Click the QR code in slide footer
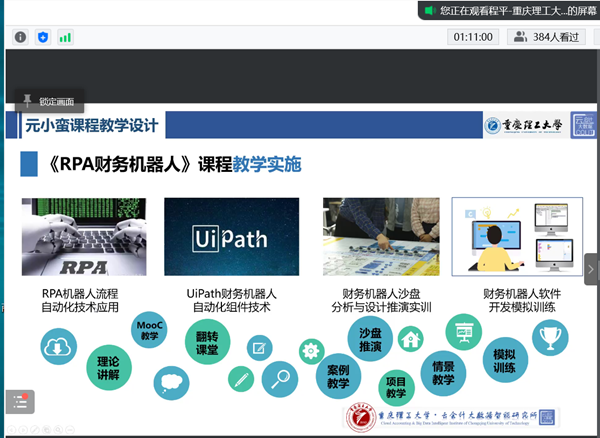 point(547,417)
